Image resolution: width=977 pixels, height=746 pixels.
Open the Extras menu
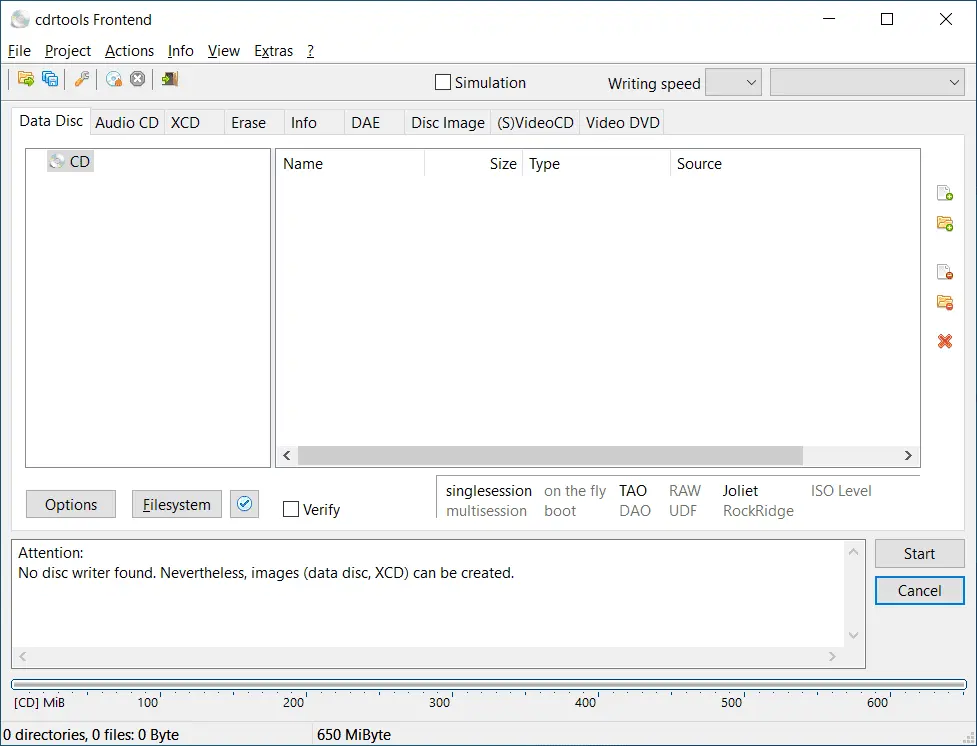(x=274, y=51)
